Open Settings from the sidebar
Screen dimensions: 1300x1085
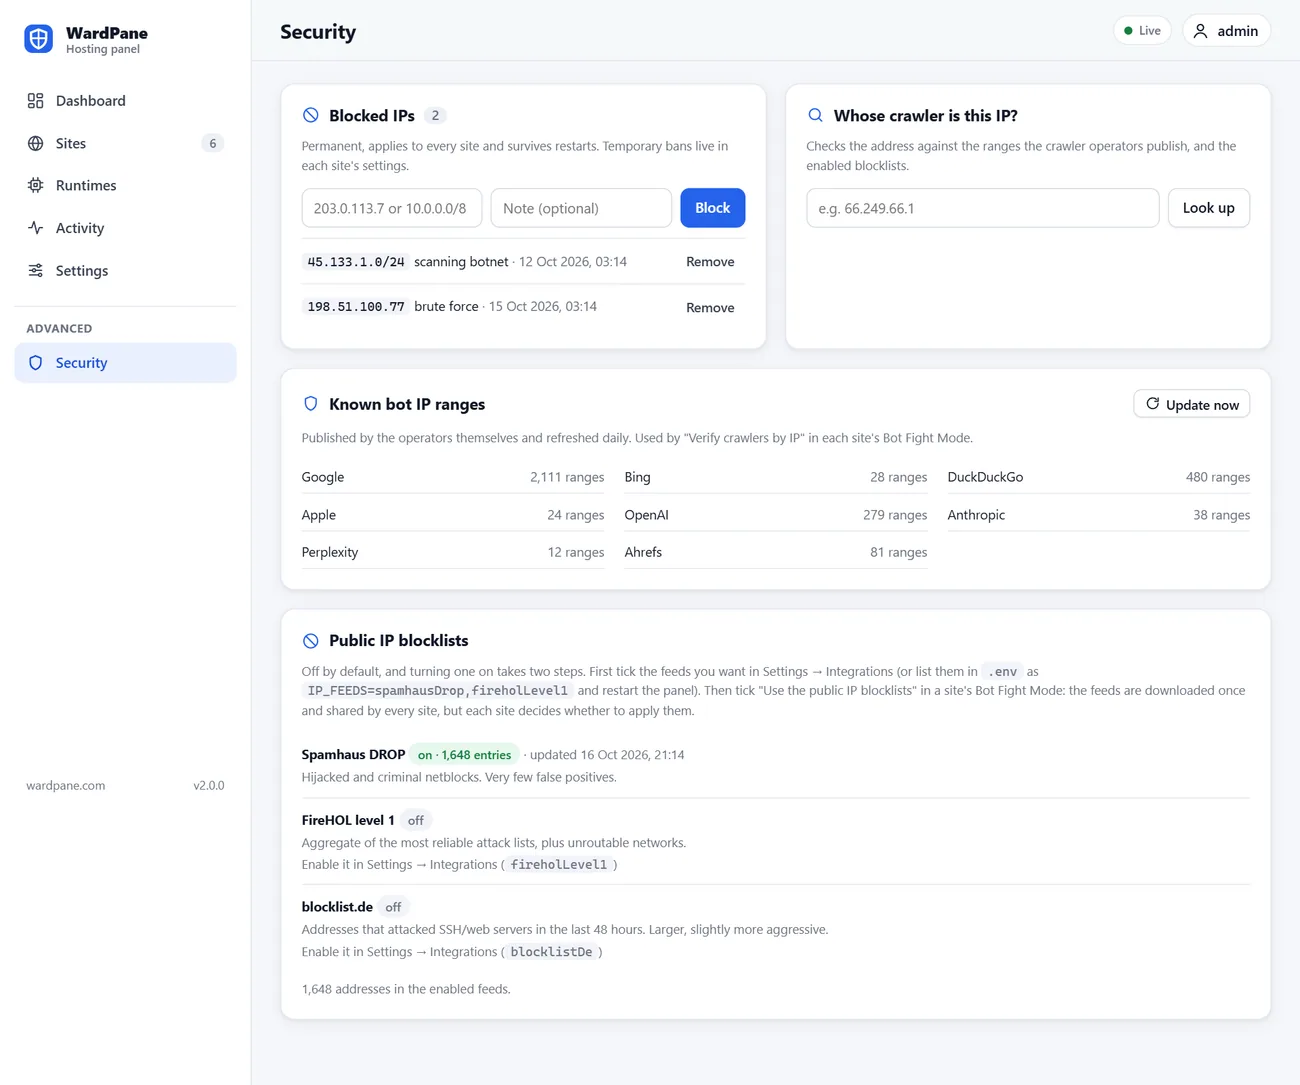pyautogui.click(x=125, y=270)
